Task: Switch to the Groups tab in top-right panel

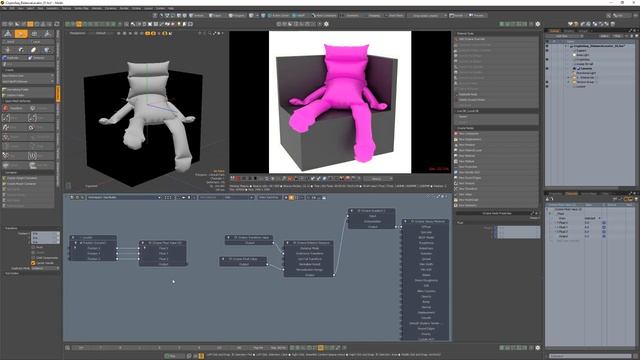Action: pos(583,31)
